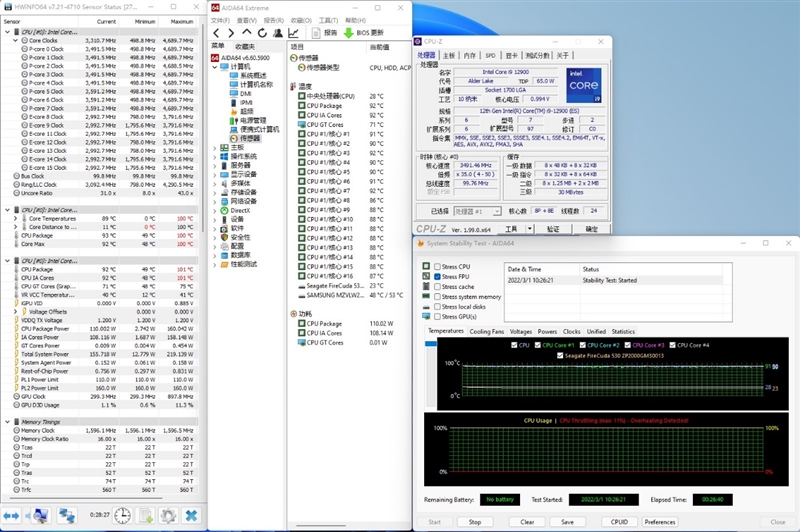Toggle Seagate FireCuda graph checkbox
The height and width of the screenshot is (532, 800).
pos(560,356)
